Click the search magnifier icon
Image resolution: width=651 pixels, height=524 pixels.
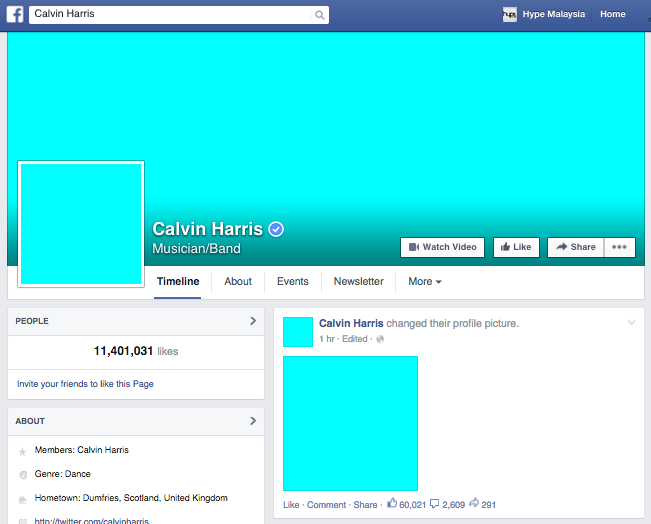pos(320,15)
